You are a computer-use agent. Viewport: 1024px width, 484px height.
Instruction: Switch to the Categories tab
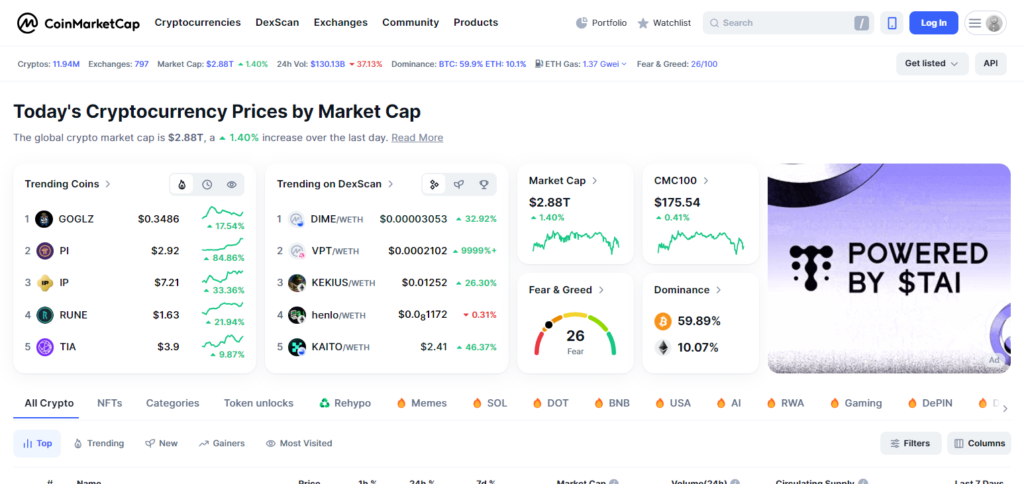172,403
